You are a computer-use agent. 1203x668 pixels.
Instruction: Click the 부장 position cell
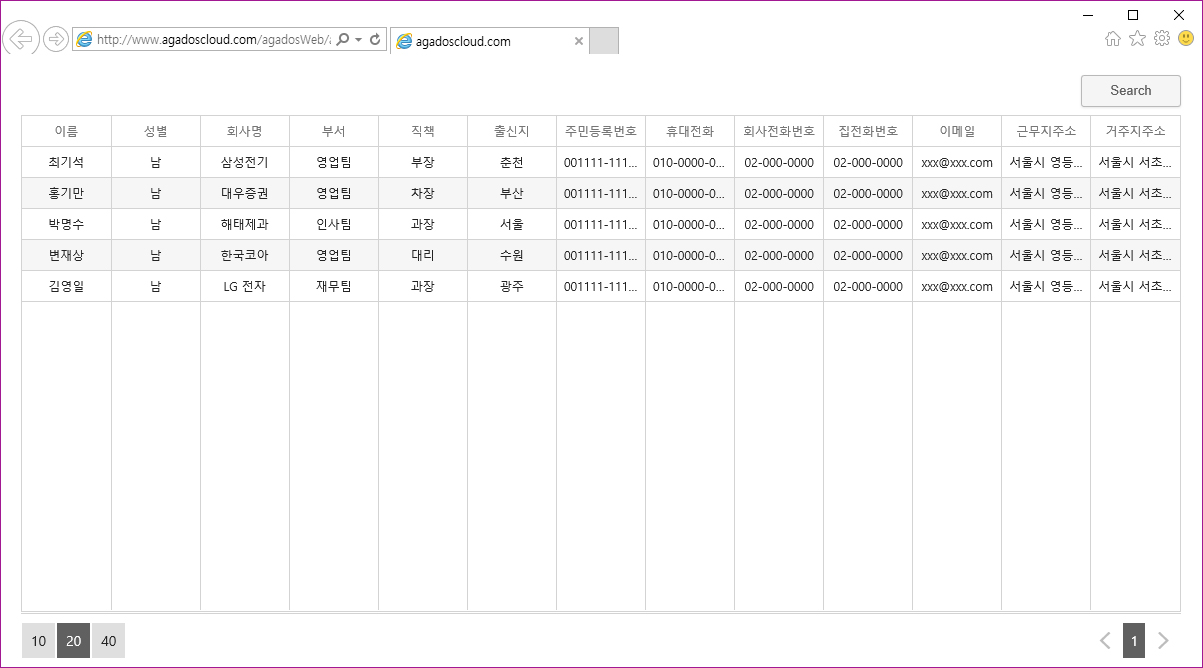click(x=422, y=162)
